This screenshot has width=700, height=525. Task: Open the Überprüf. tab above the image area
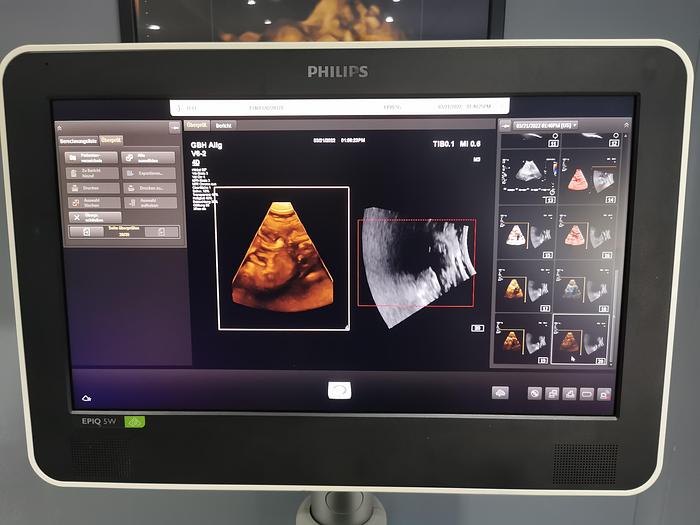tap(196, 125)
